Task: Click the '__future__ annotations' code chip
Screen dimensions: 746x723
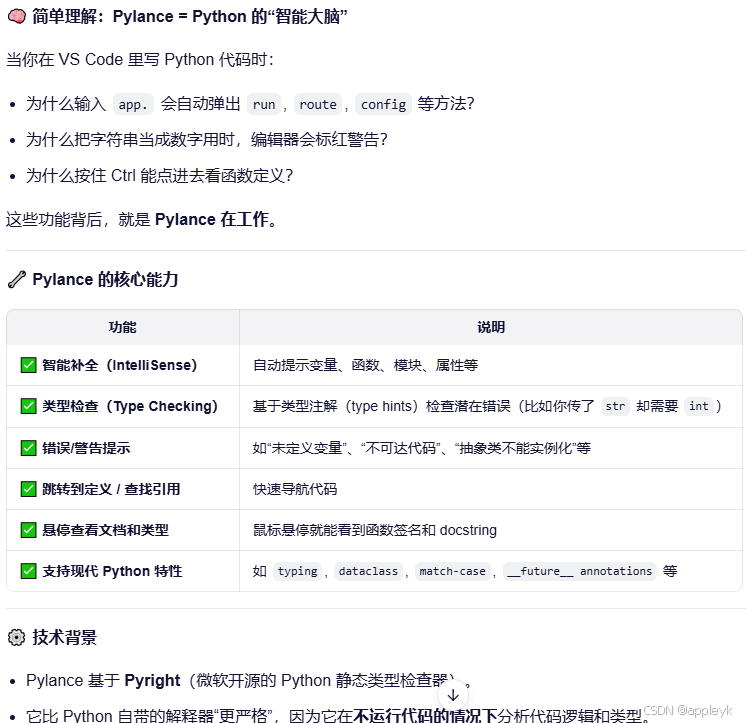Action: [x=579, y=571]
